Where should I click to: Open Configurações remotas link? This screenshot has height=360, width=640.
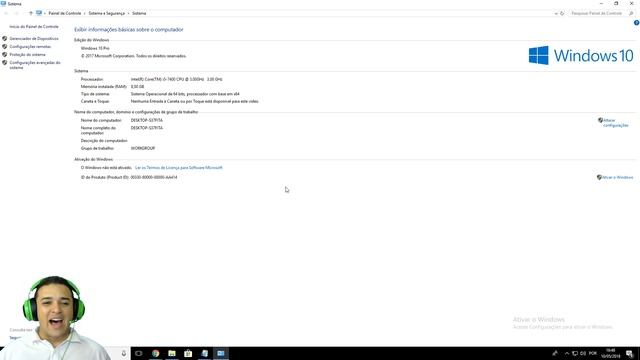[30, 47]
